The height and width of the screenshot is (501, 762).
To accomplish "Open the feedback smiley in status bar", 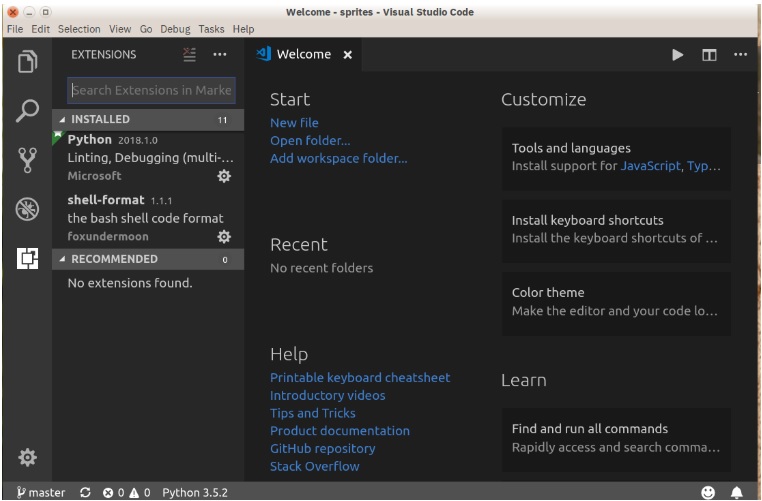I will click(708, 492).
